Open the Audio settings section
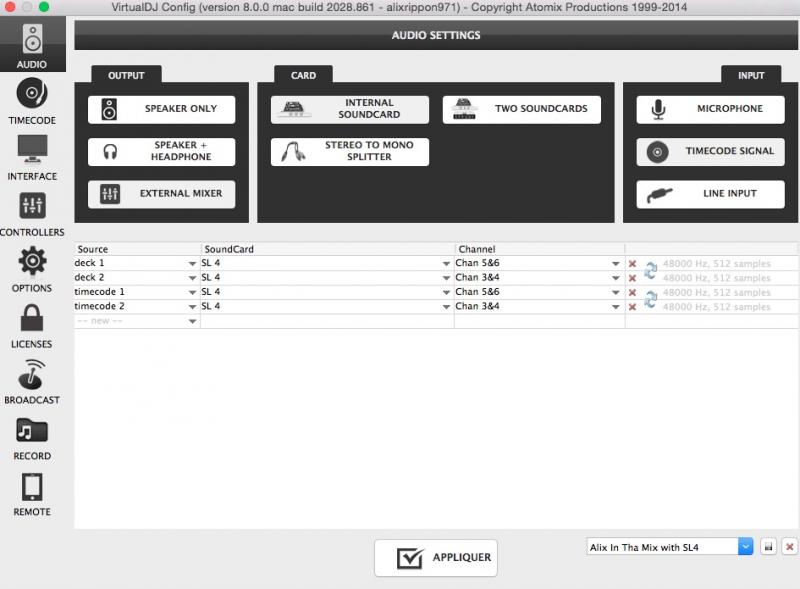The height and width of the screenshot is (589, 800). (x=32, y=45)
